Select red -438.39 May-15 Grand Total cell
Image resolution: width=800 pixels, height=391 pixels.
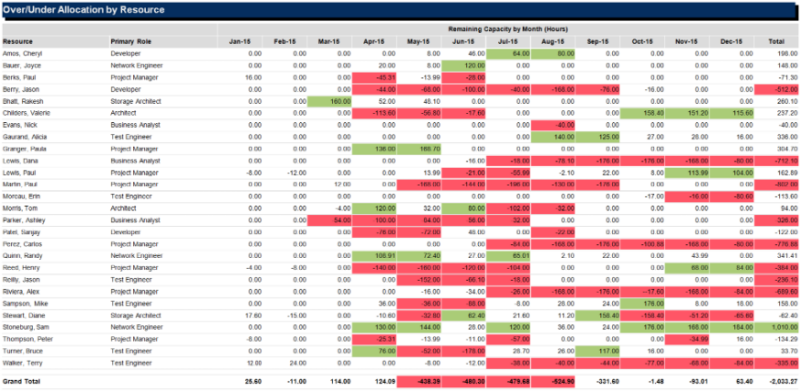[x=418, y=381]
